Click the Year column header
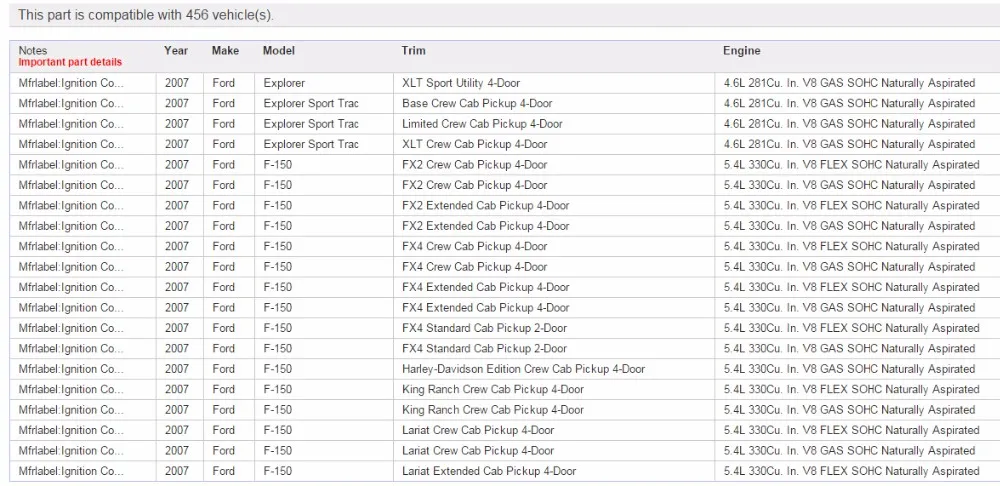Viewport: 1000px width, 486px height. [x=176, y=50]
